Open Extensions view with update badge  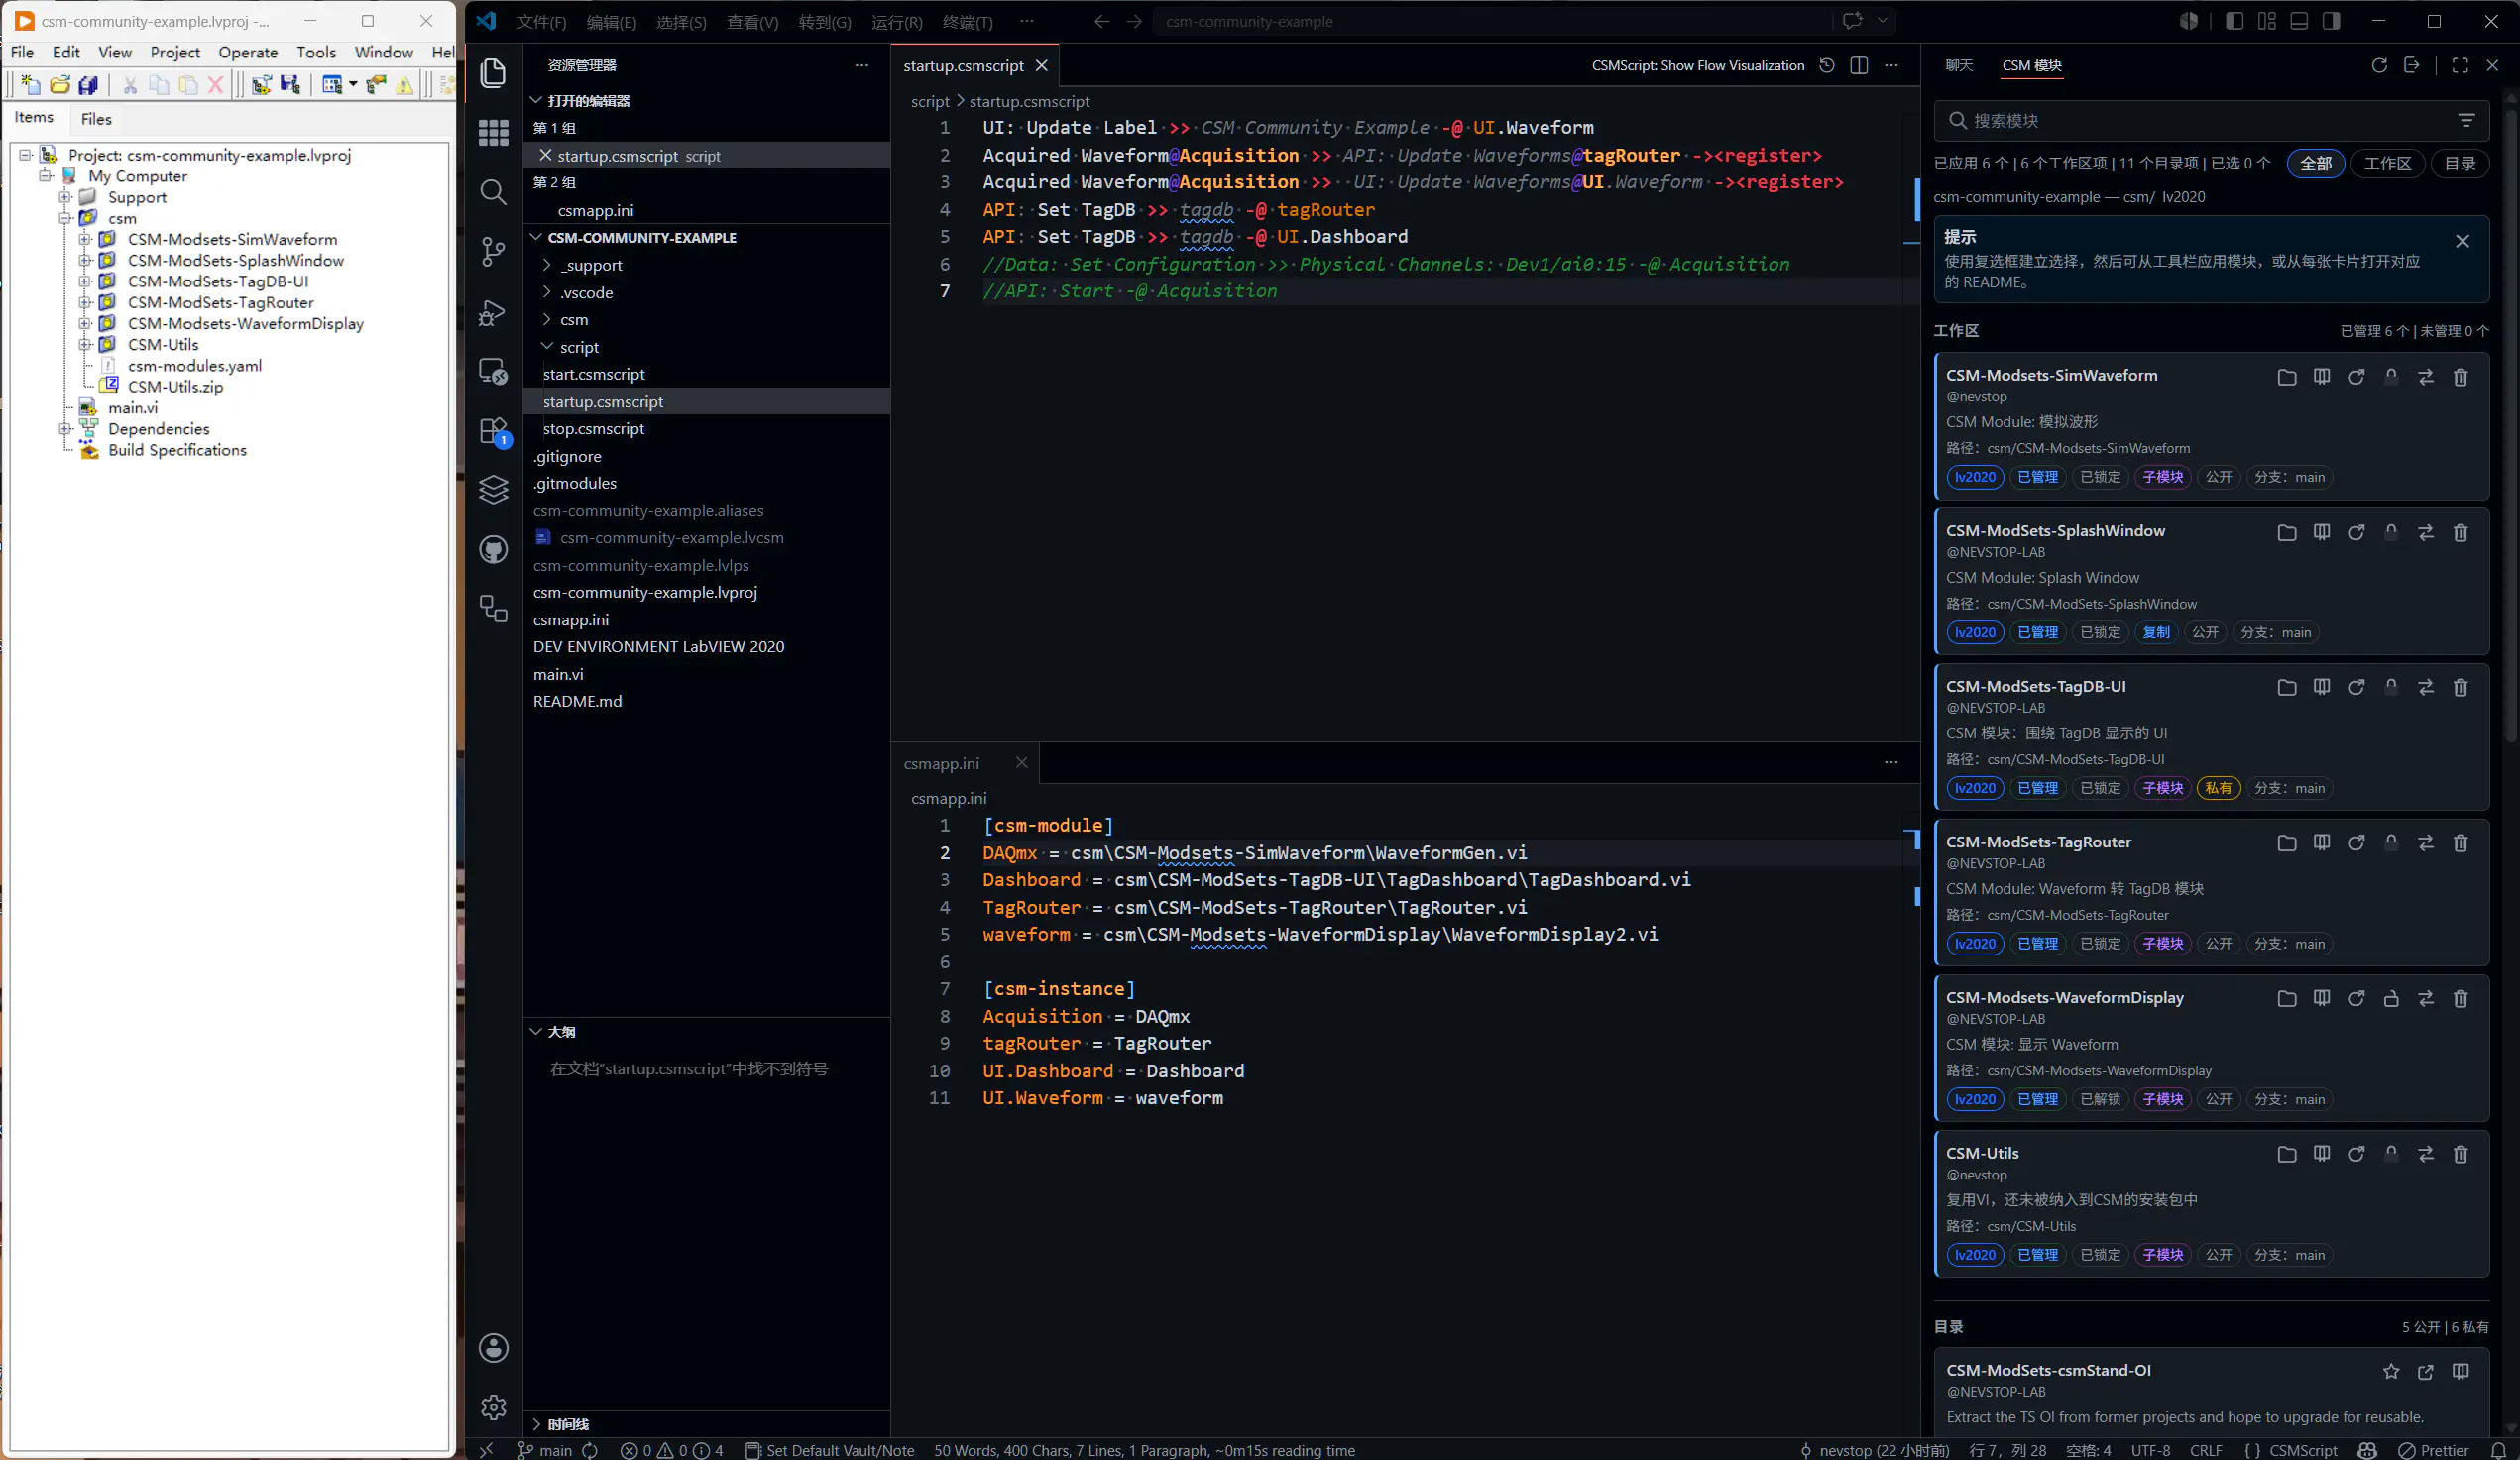(493, 431)
